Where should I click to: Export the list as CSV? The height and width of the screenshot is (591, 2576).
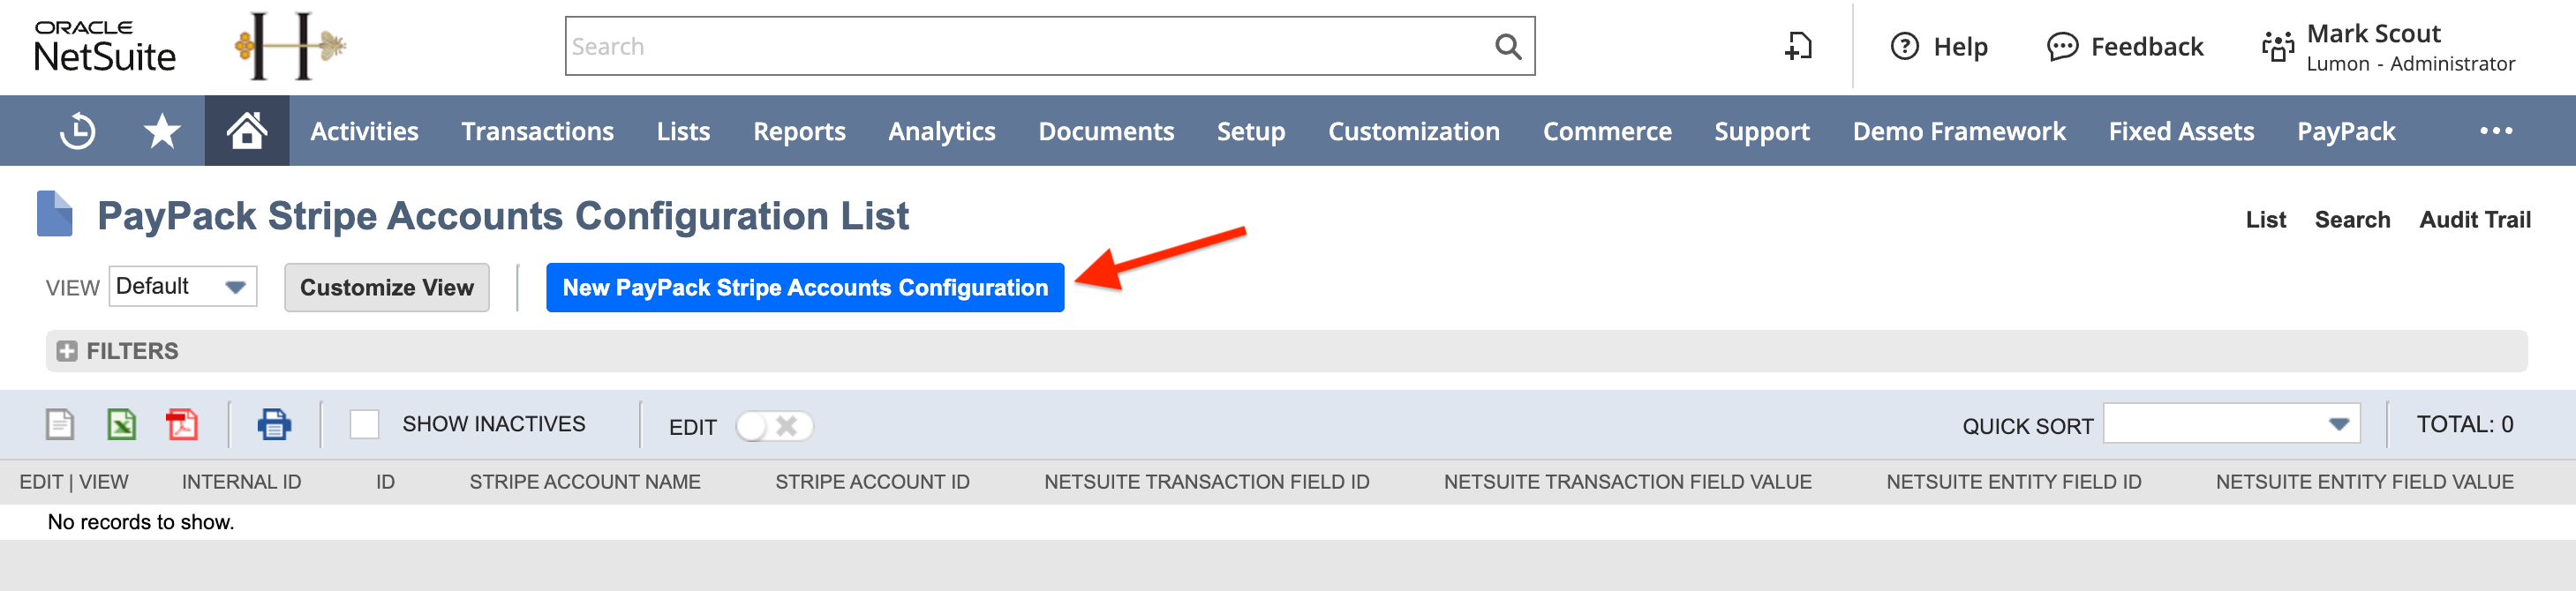click(59, 424)
